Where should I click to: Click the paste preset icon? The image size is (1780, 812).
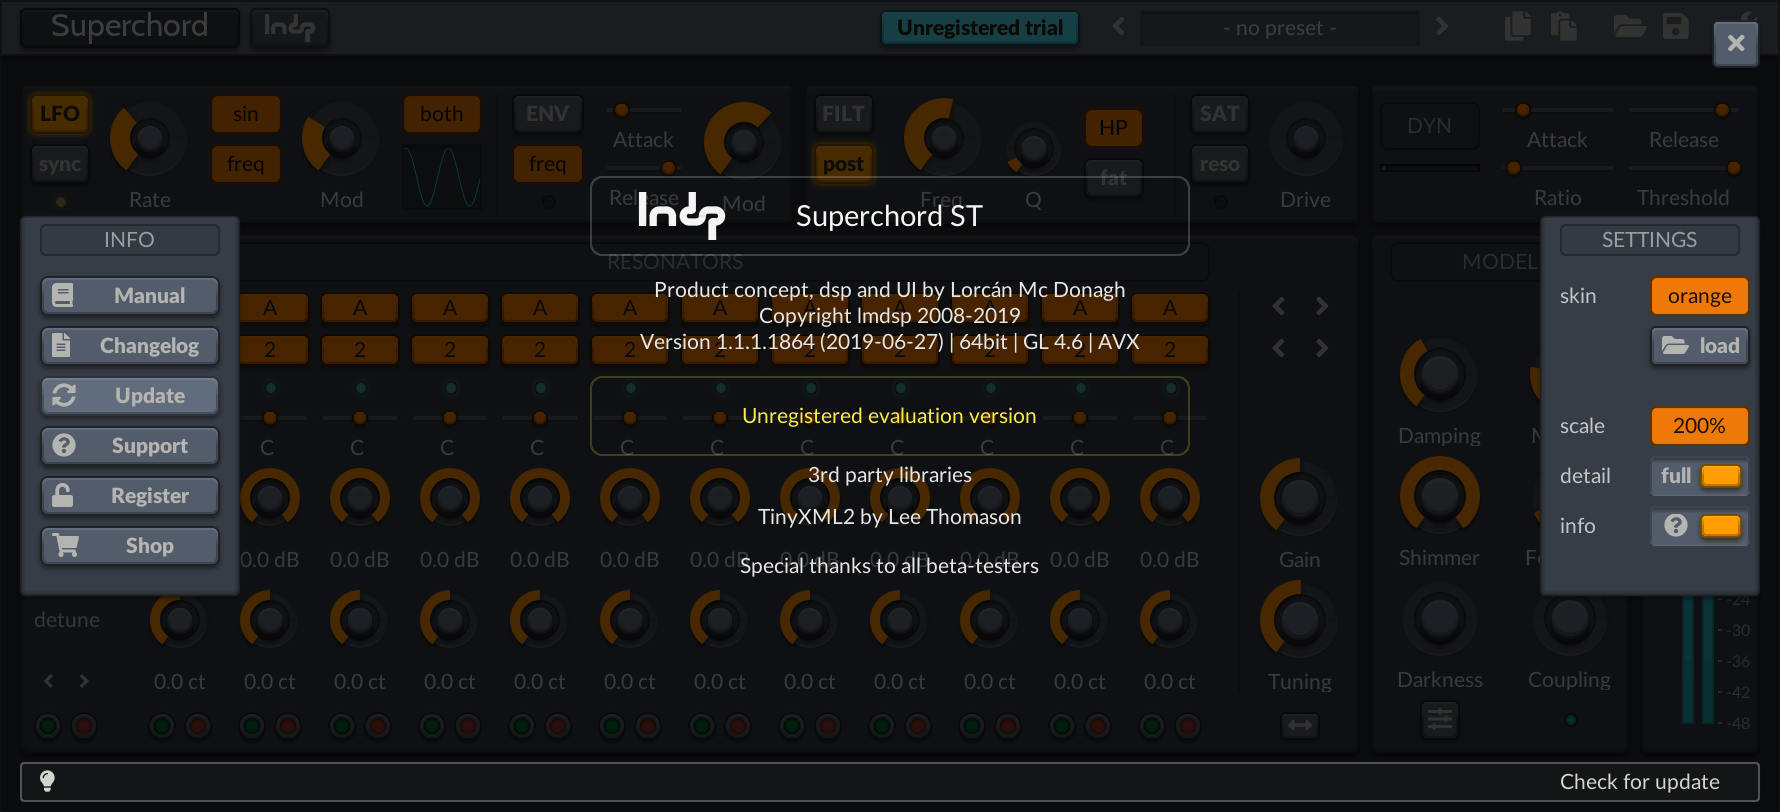[x=1564, y=27]
